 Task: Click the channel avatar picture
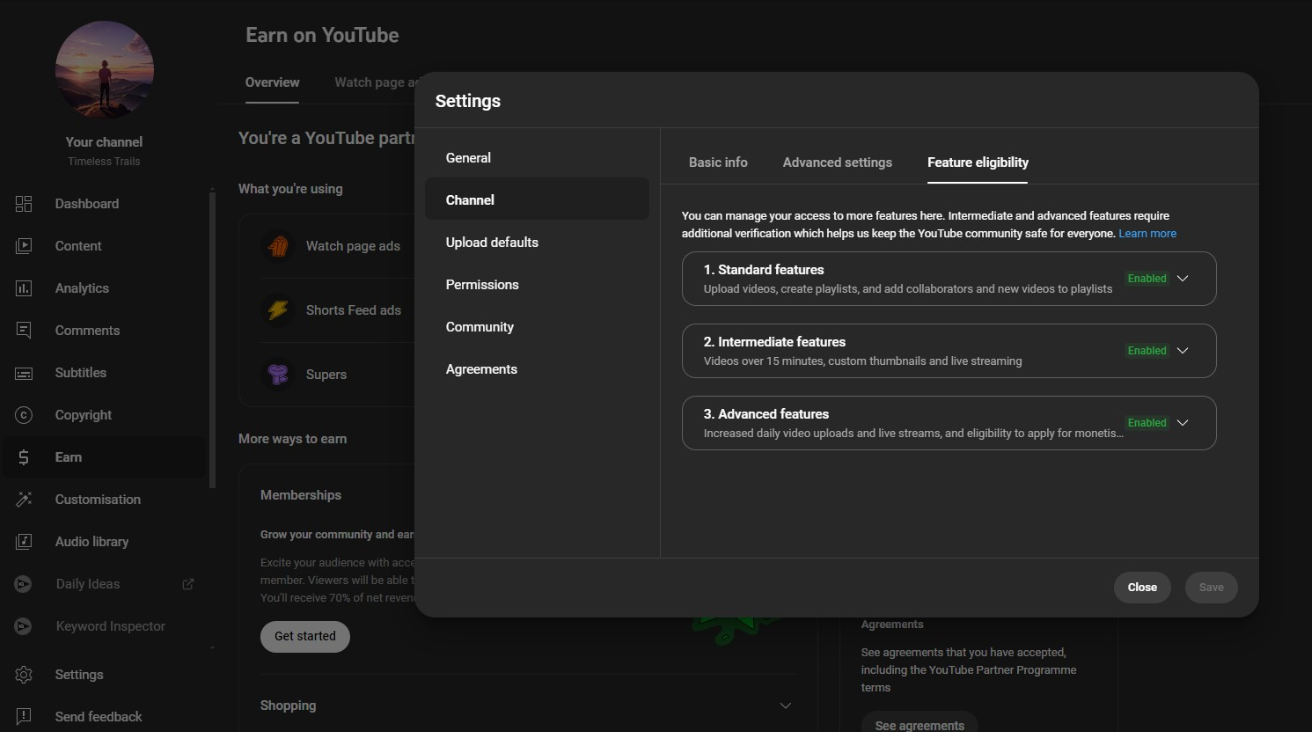(104, 70)
